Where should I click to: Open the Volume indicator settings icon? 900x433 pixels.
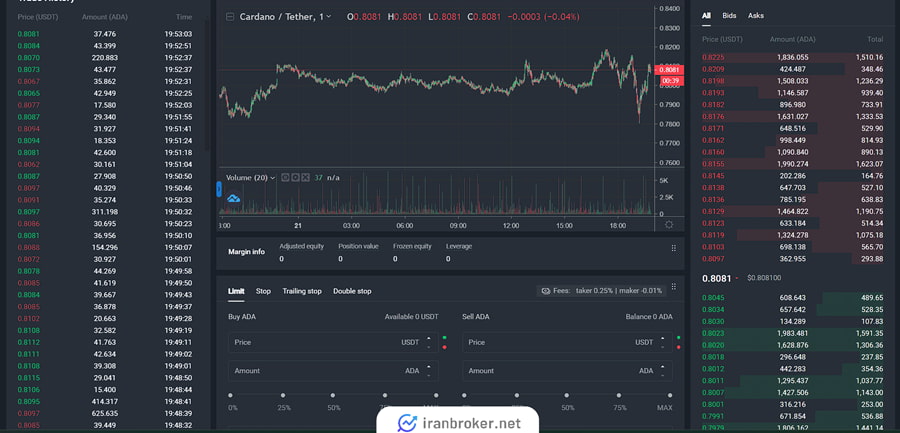coord(295,177)
